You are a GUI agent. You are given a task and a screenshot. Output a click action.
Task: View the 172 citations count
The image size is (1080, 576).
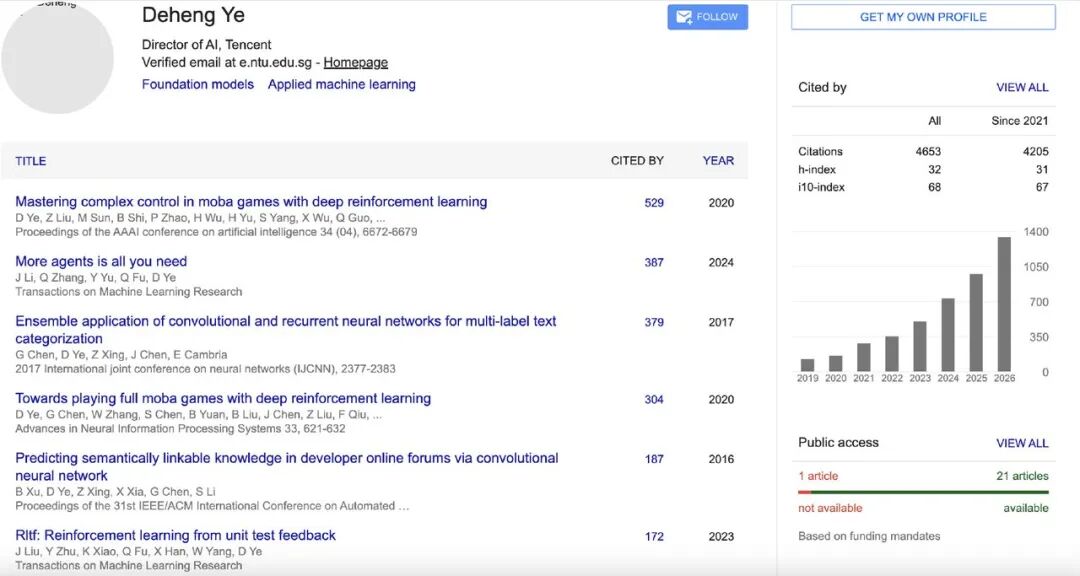pyautogui.click(x=654, y=537)
